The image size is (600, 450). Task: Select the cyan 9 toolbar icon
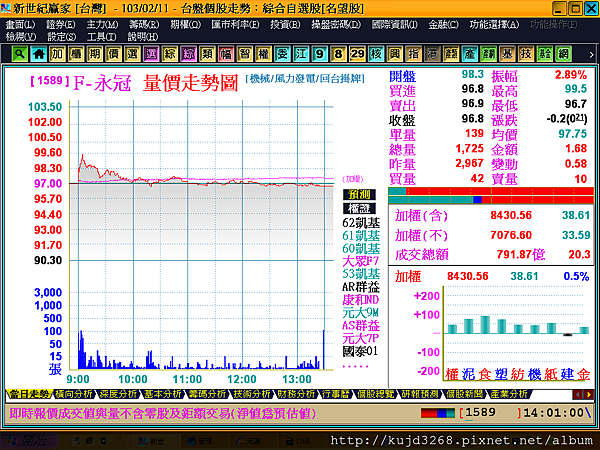point(320,54)
